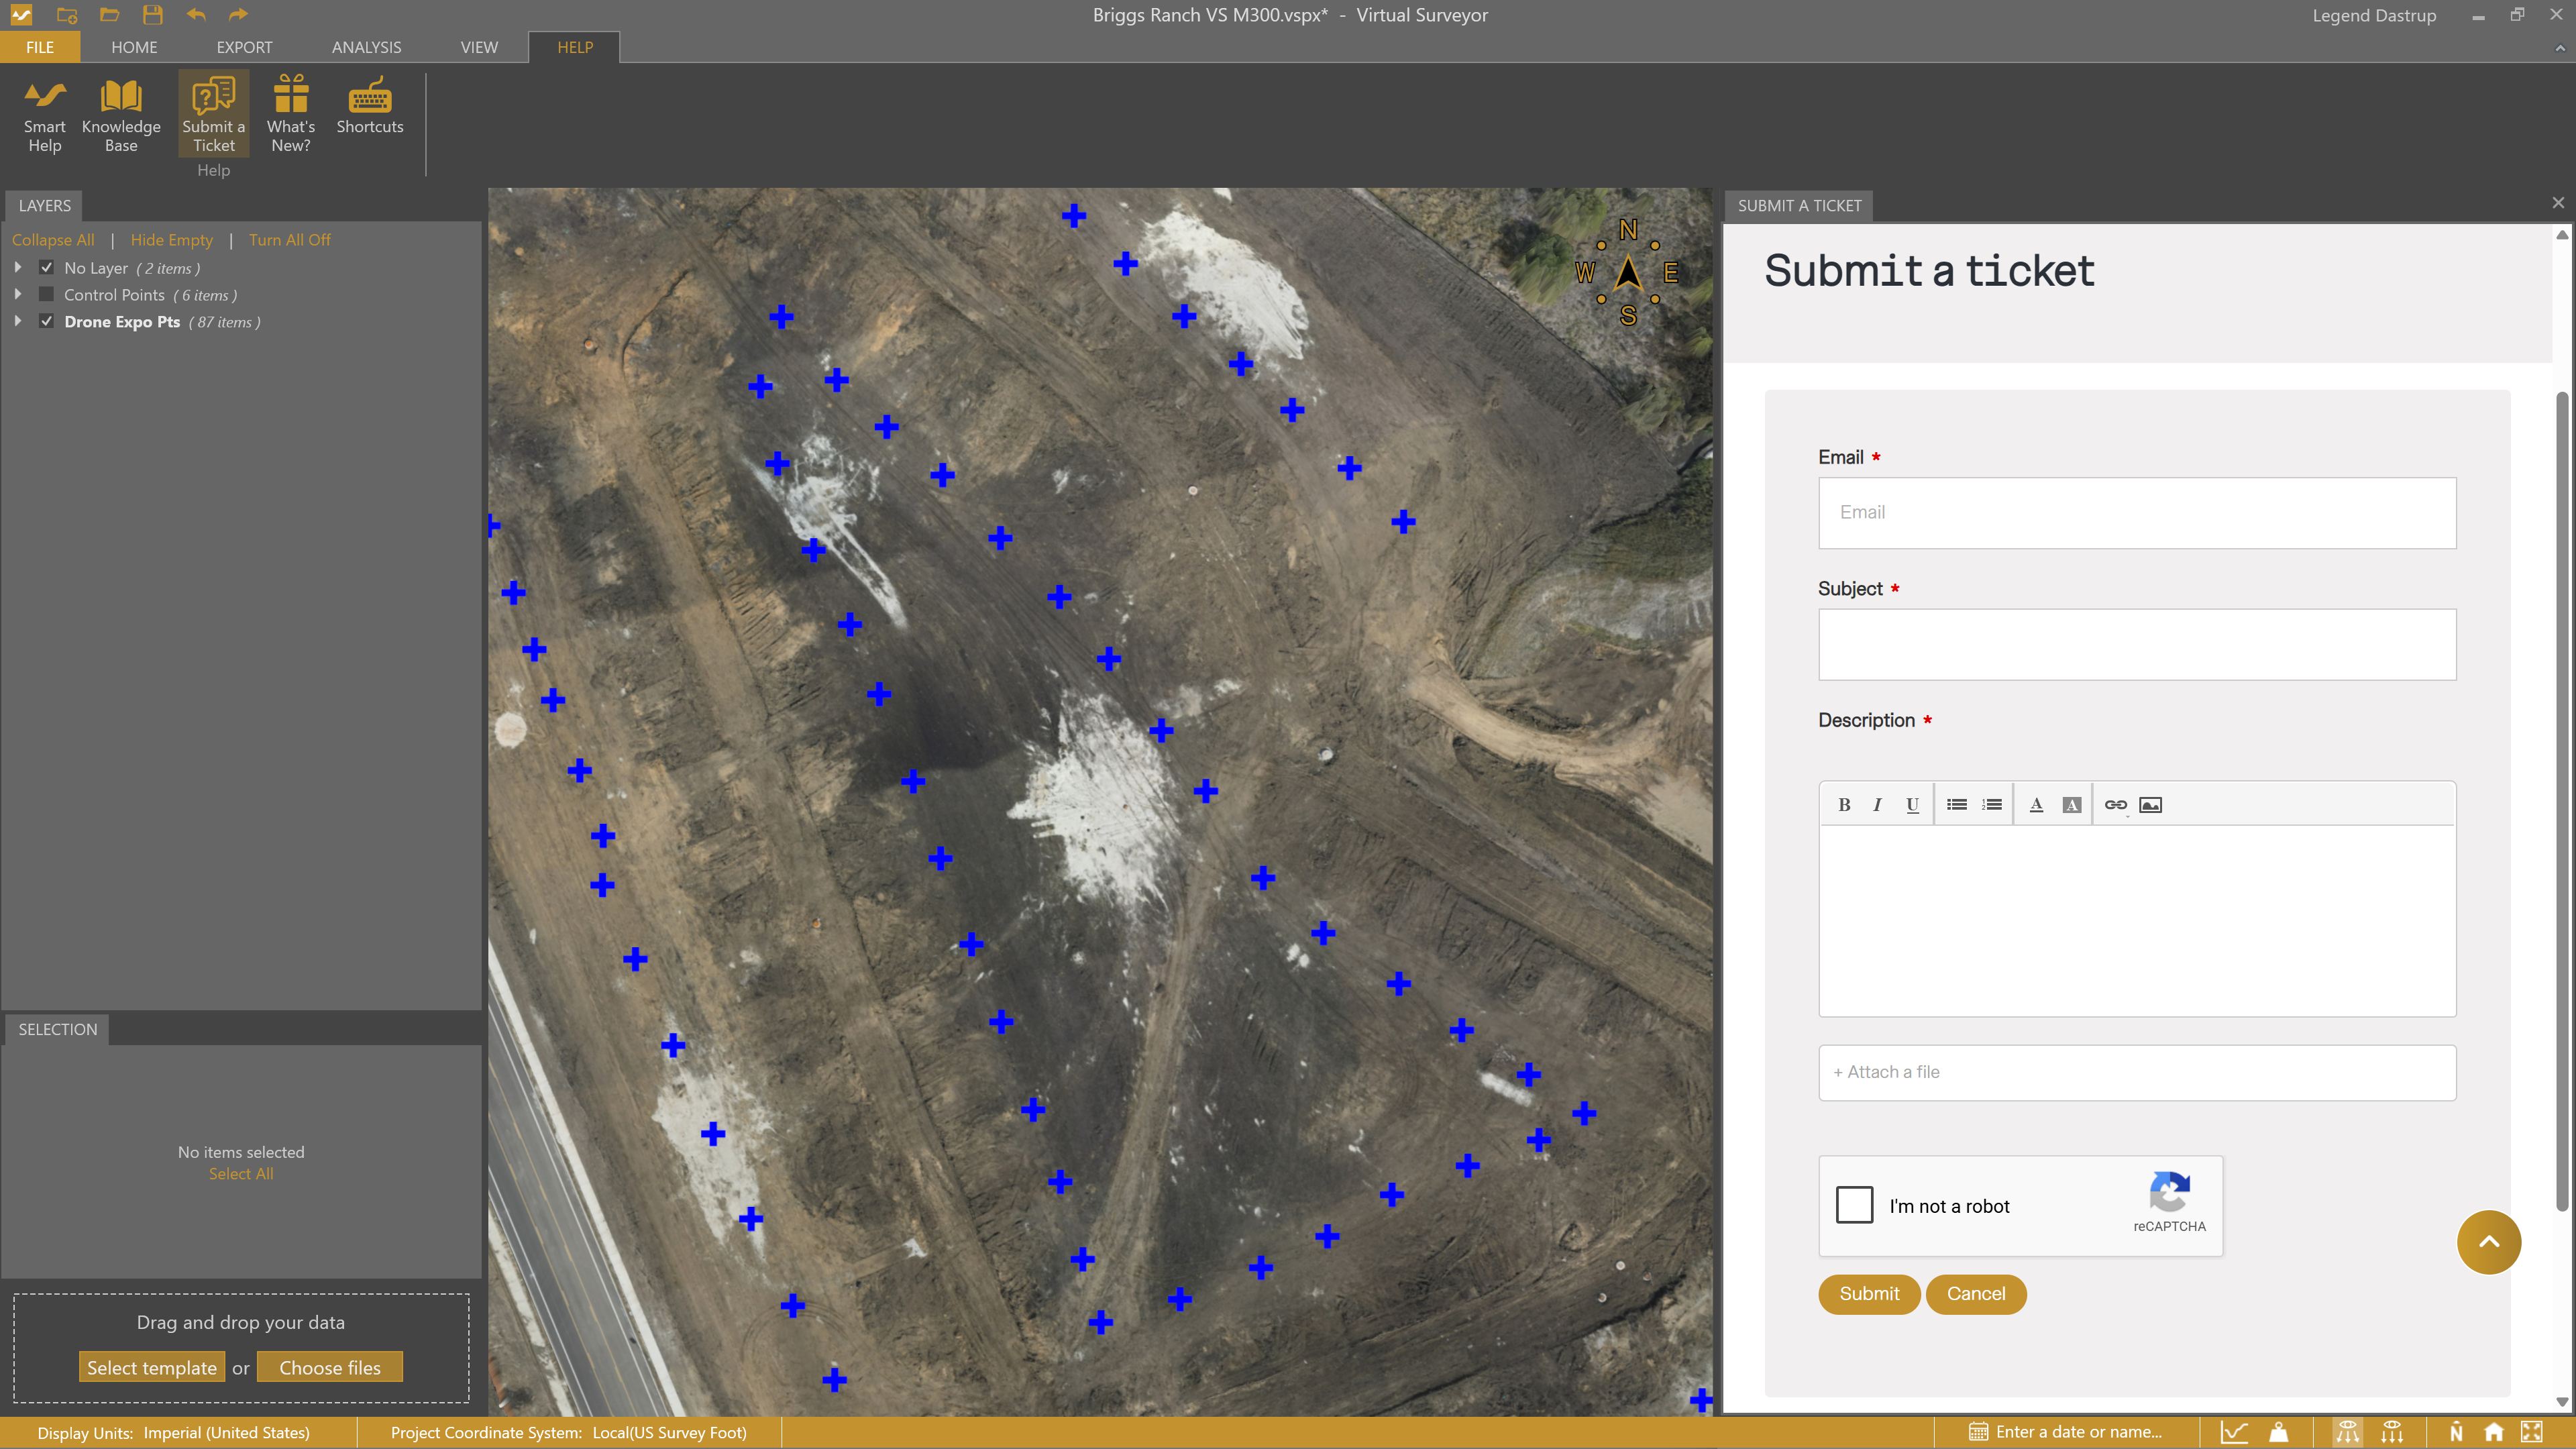Toggle italic in the Description editor
Viewport: 2576px width, 1449px height.
click(1877, 805)
